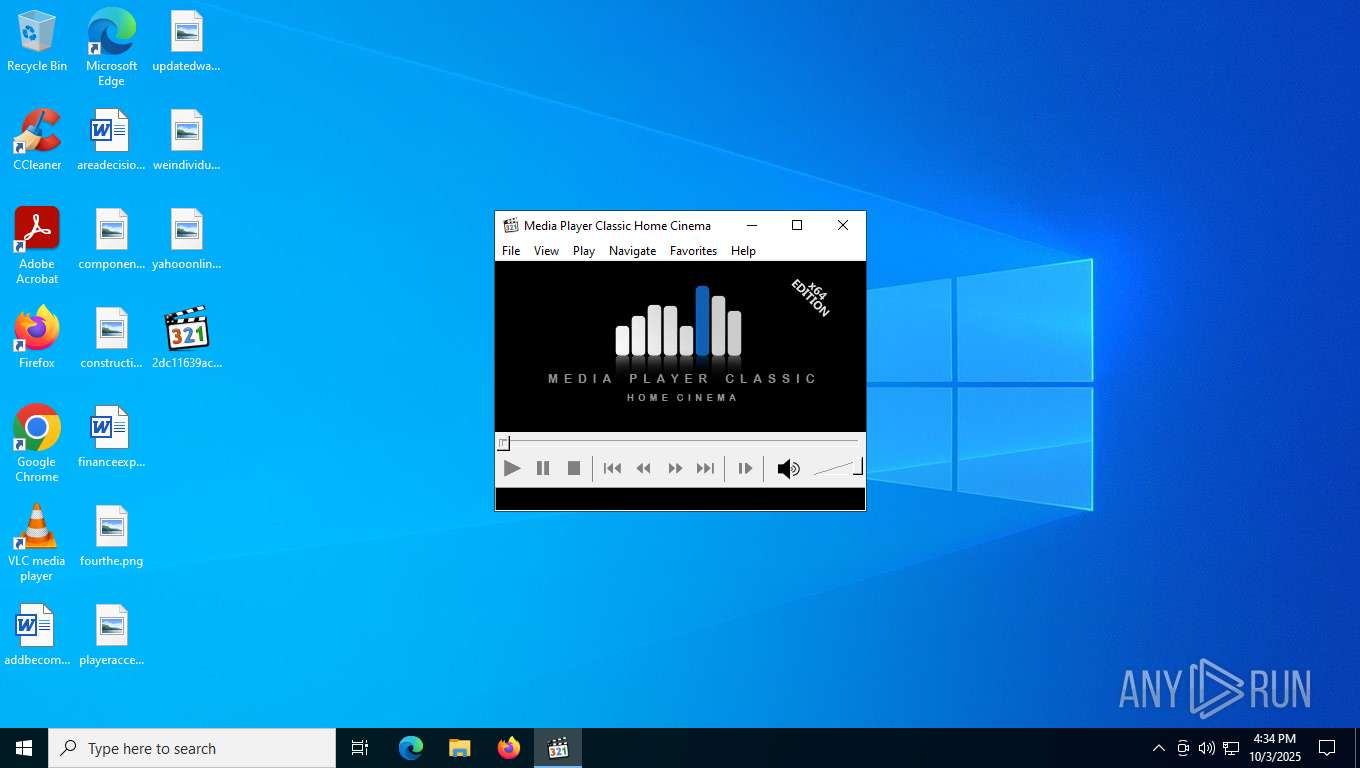Viewport: 1360px width, 768px height.
Task: Select the playeracce... image file icon
Action: coord(111,635)
